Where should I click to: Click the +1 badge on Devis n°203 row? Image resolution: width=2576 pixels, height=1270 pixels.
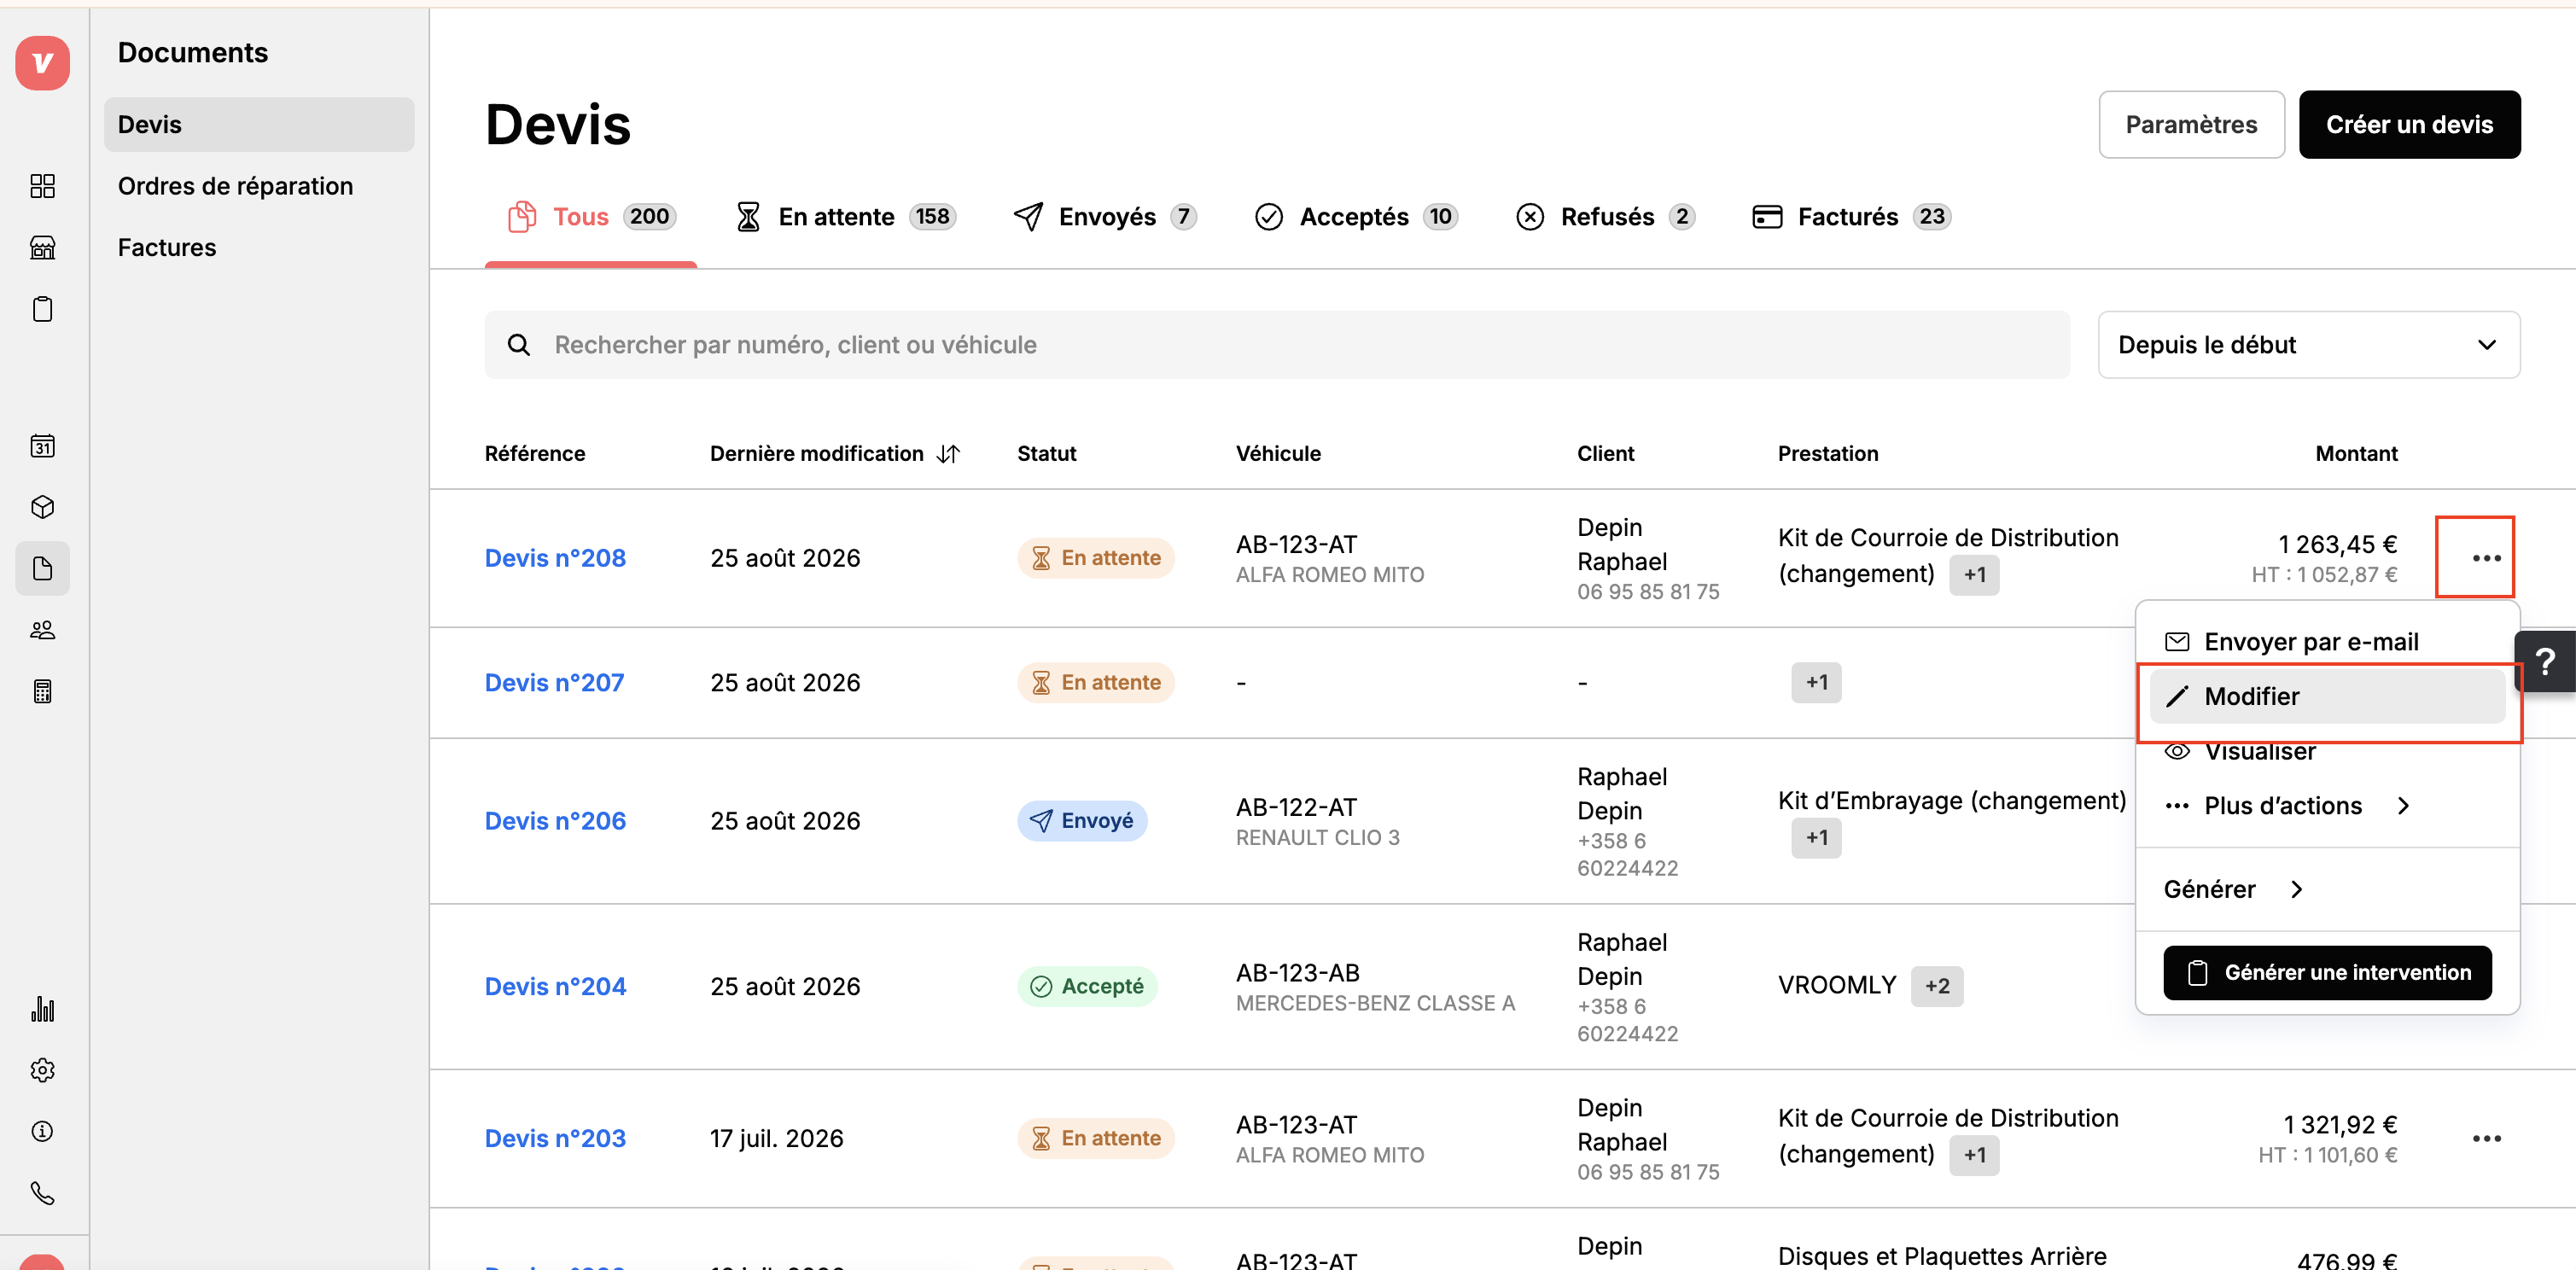point(1974,1156)
